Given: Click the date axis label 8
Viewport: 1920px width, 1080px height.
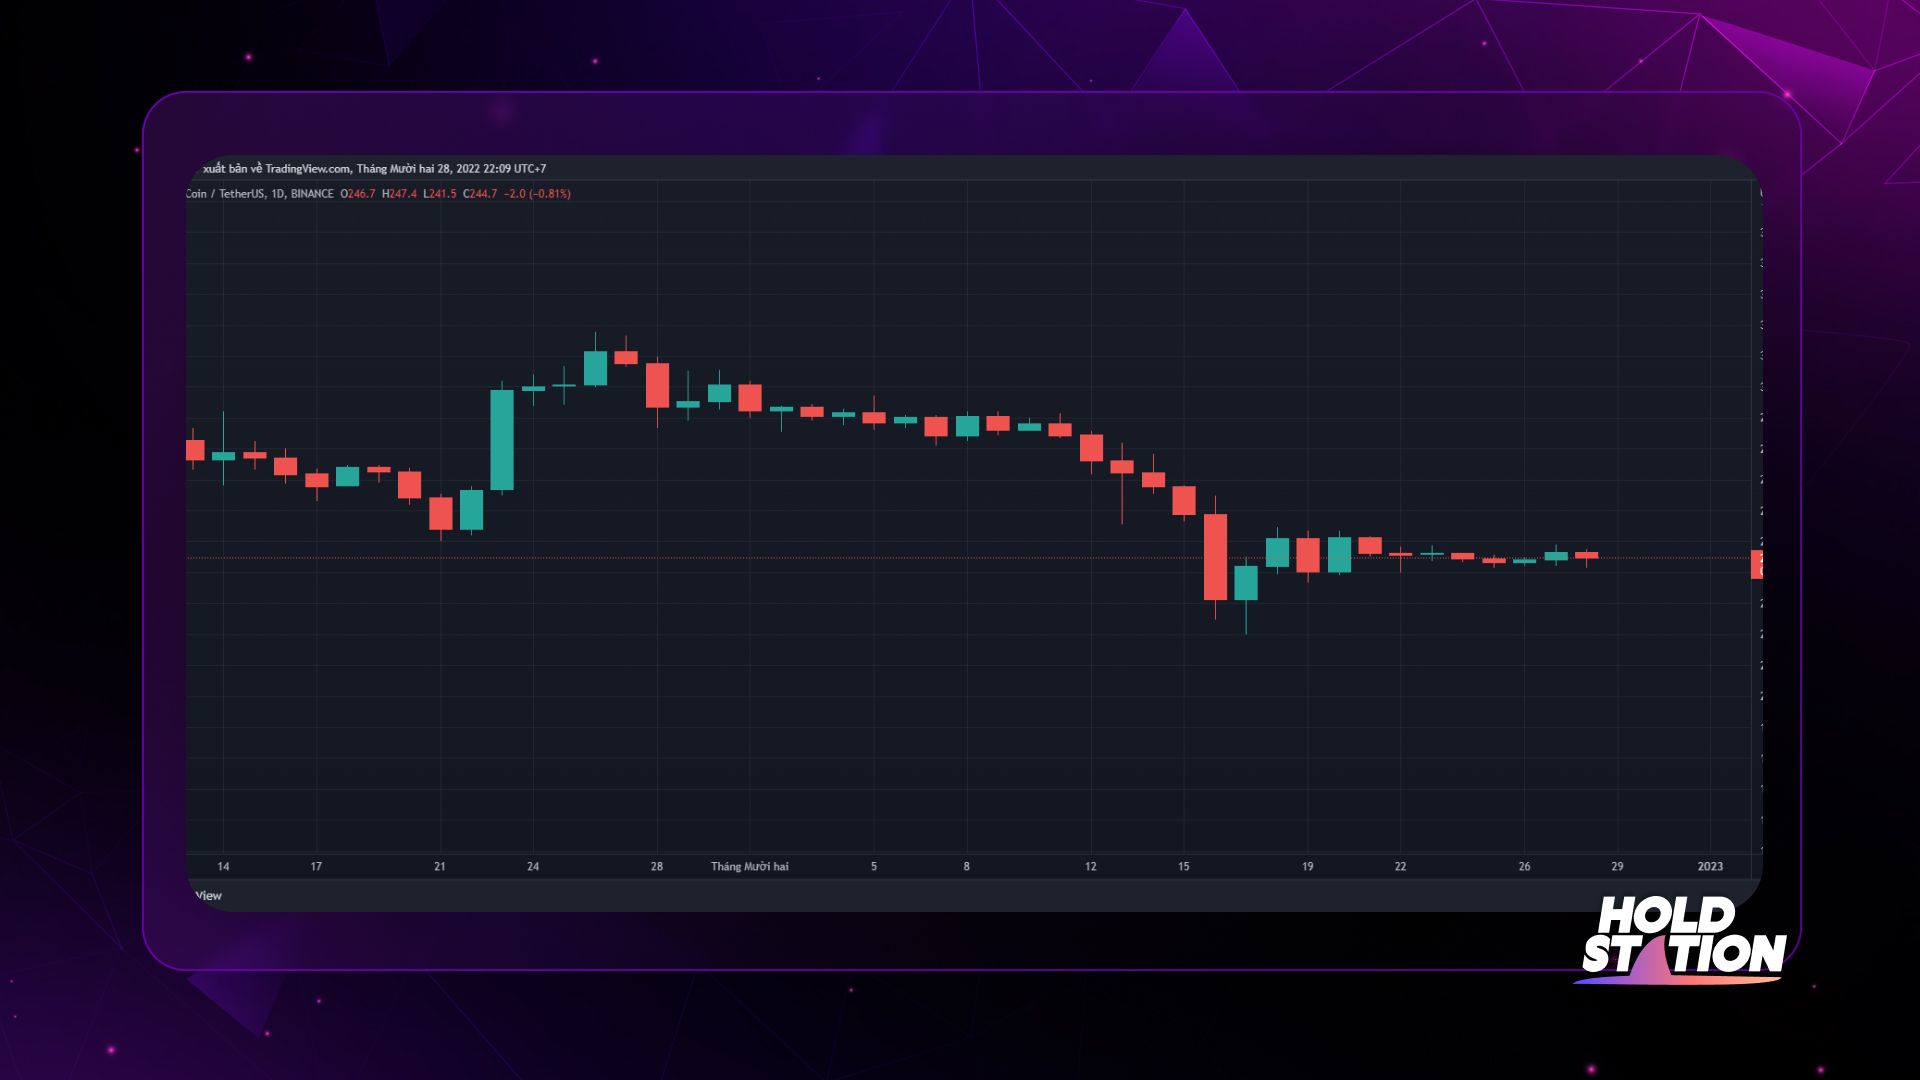Looking at the screenshot, I should tap(967, 867).
